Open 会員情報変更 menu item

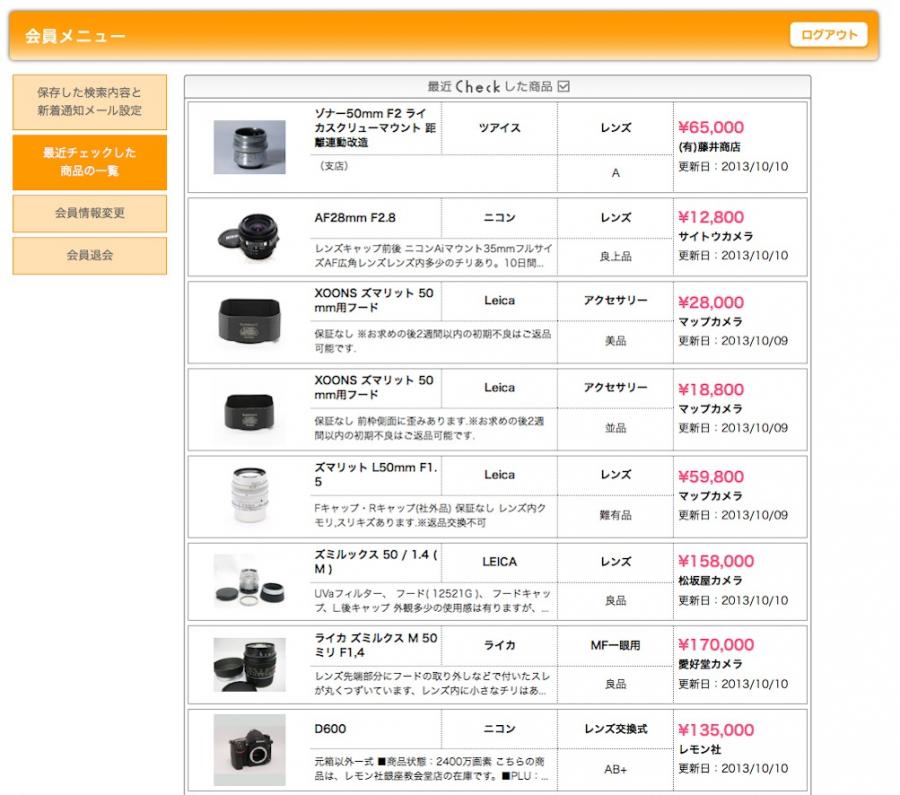pyautogui.click(x=90, y=213)
